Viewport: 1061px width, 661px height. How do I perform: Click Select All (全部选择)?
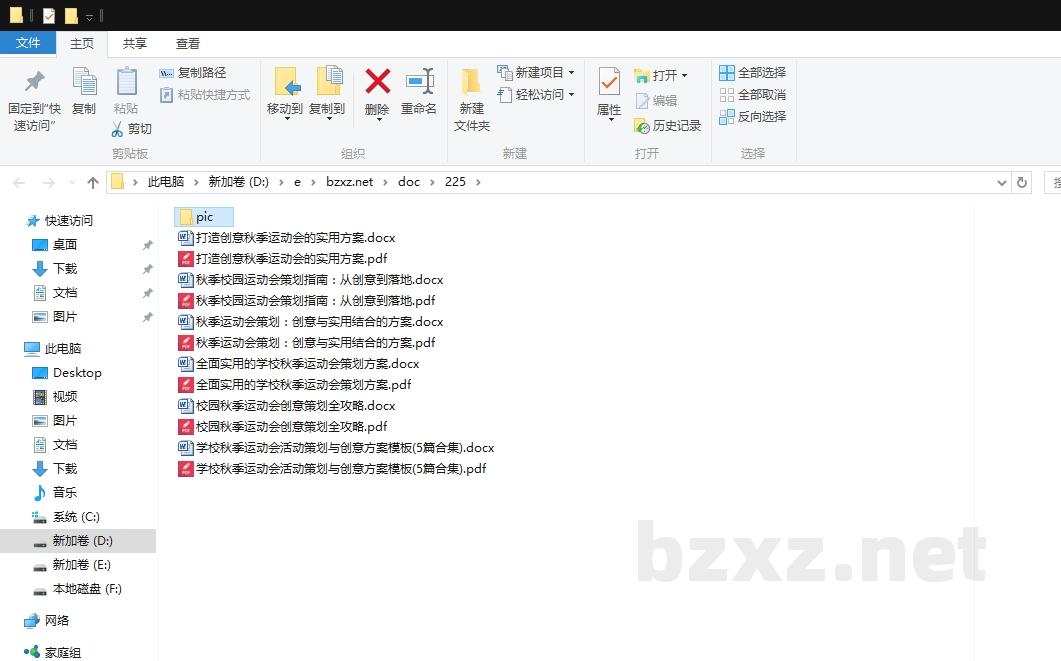click(753, 73)
